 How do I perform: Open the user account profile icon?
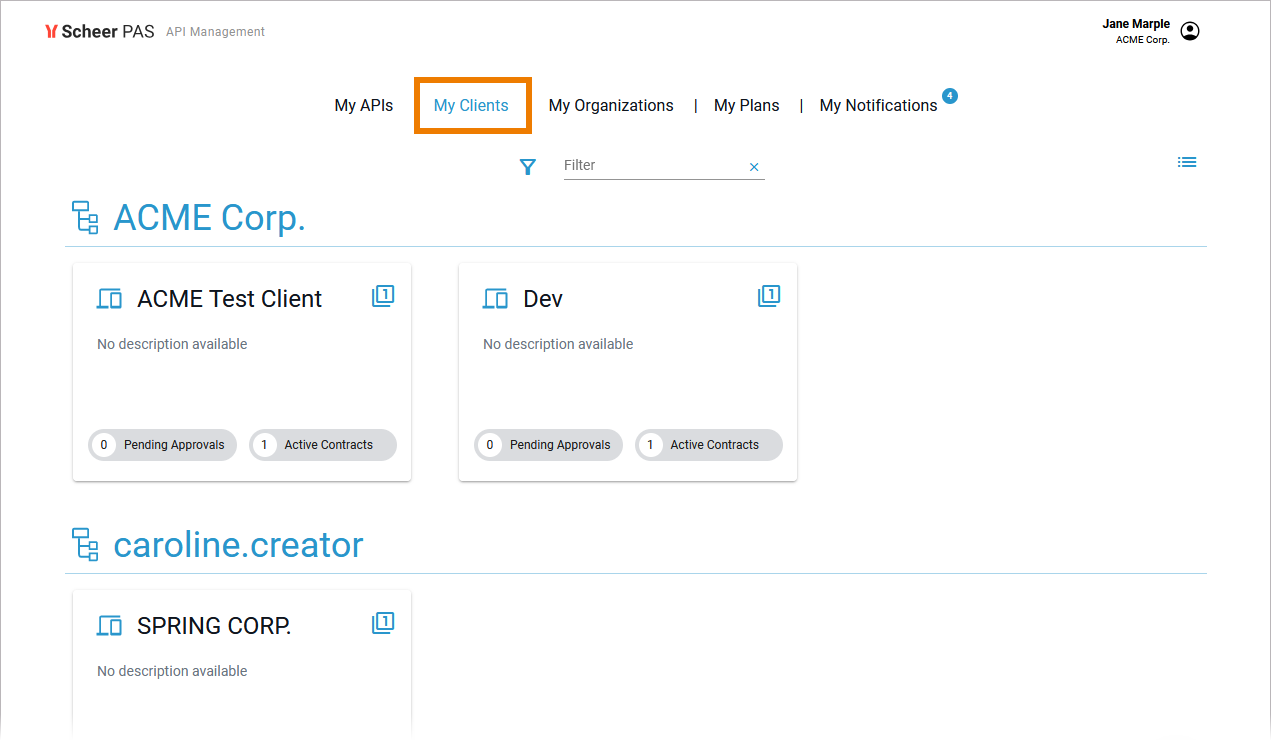click(x=1189, y=31)
